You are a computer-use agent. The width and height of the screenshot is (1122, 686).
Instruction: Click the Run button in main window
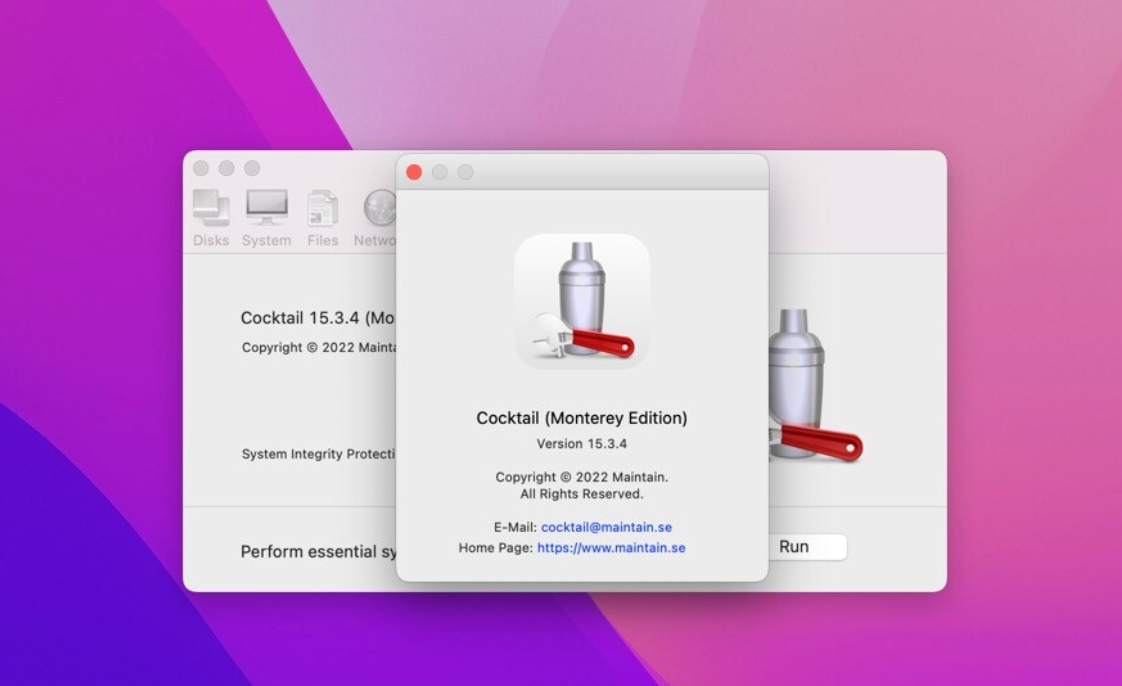point(808,547)
